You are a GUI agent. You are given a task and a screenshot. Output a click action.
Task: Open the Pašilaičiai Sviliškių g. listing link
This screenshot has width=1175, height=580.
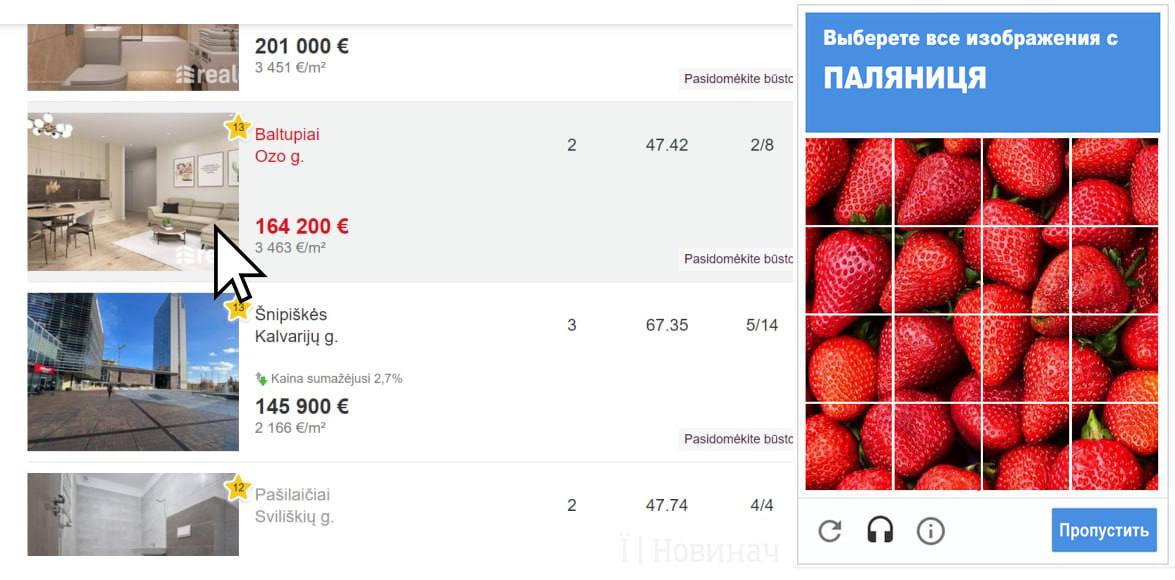pos(294,505)
